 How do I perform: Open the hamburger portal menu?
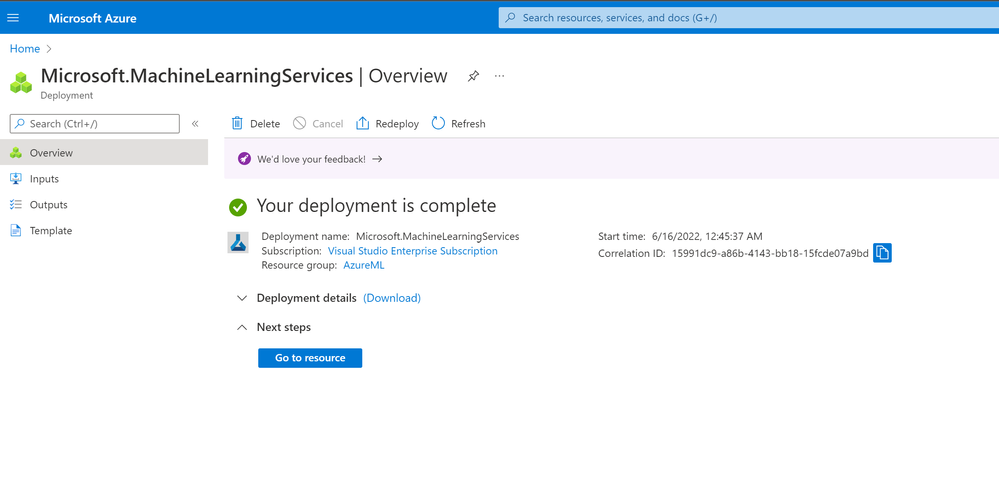pos(13,18)
